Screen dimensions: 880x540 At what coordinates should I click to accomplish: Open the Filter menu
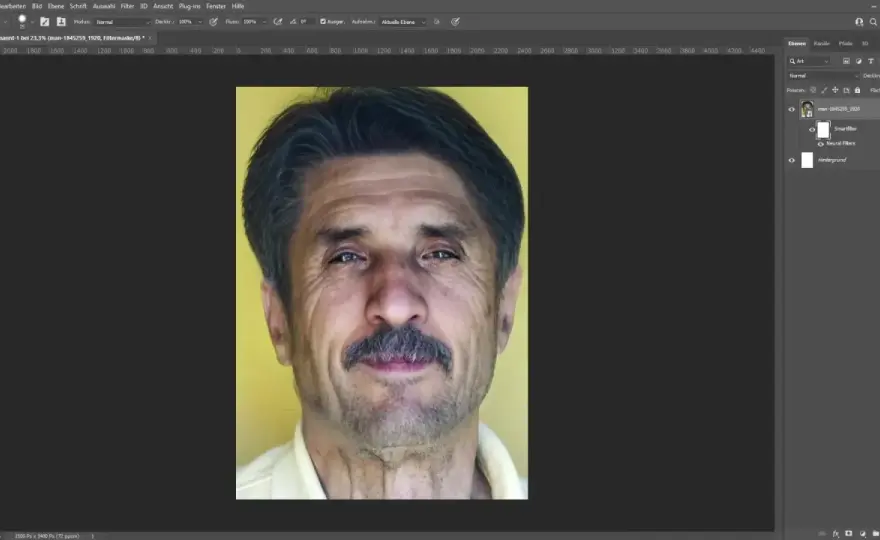pos(127,6)
